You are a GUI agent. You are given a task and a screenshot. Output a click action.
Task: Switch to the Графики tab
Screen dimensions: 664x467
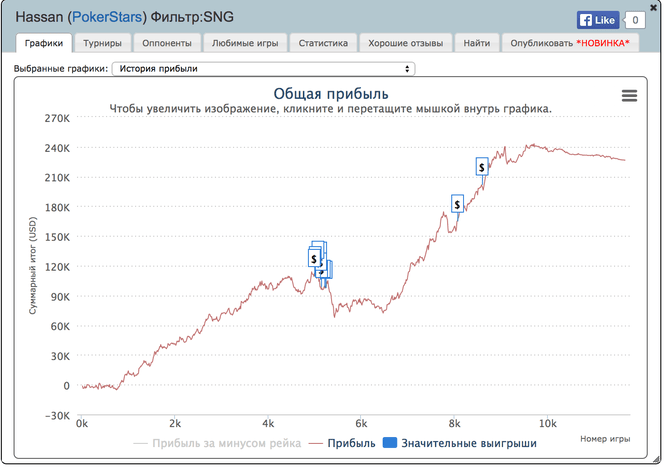coord(44,43)
